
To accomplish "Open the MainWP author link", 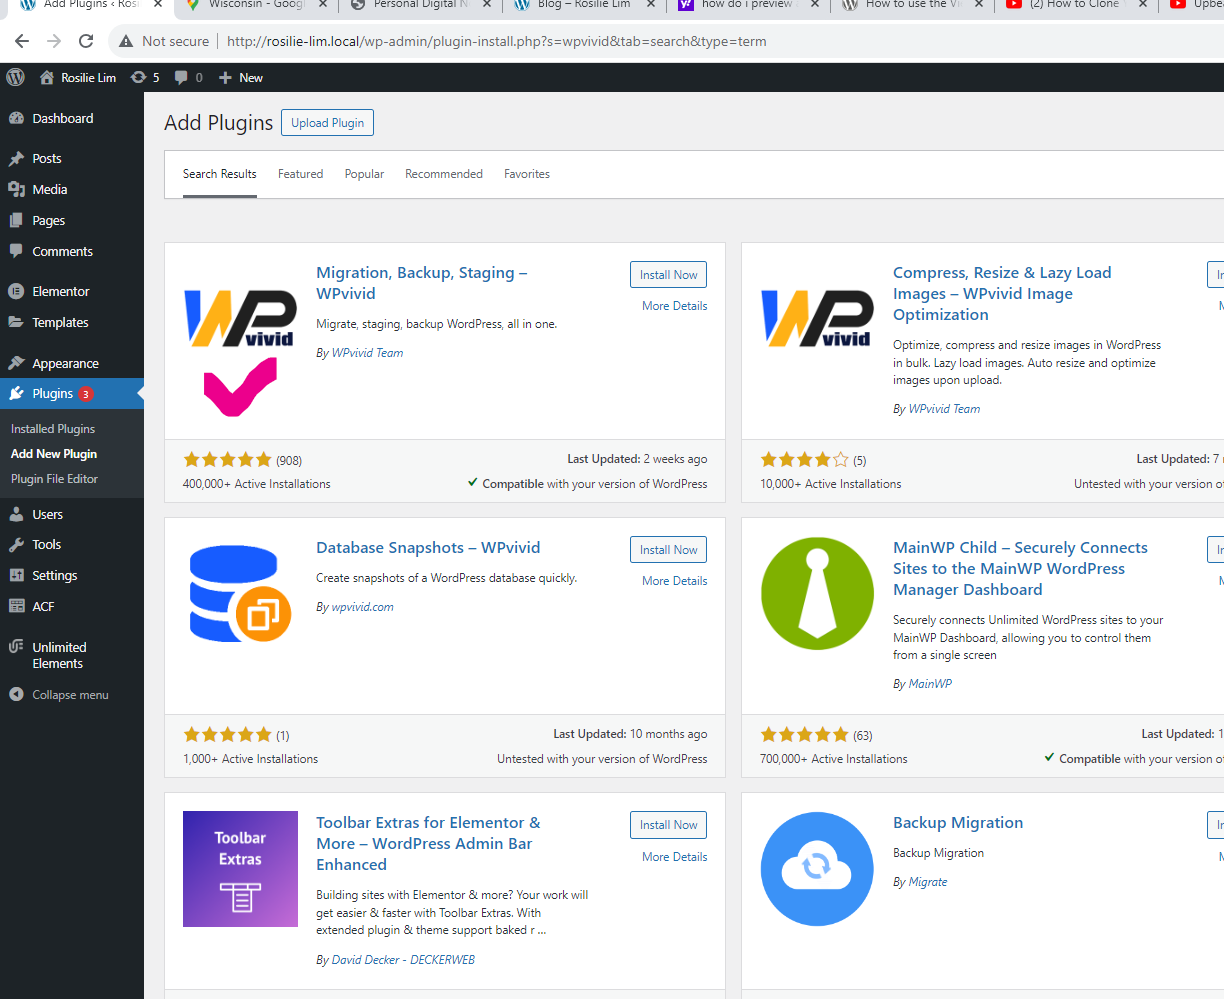I will click(930, 684).
